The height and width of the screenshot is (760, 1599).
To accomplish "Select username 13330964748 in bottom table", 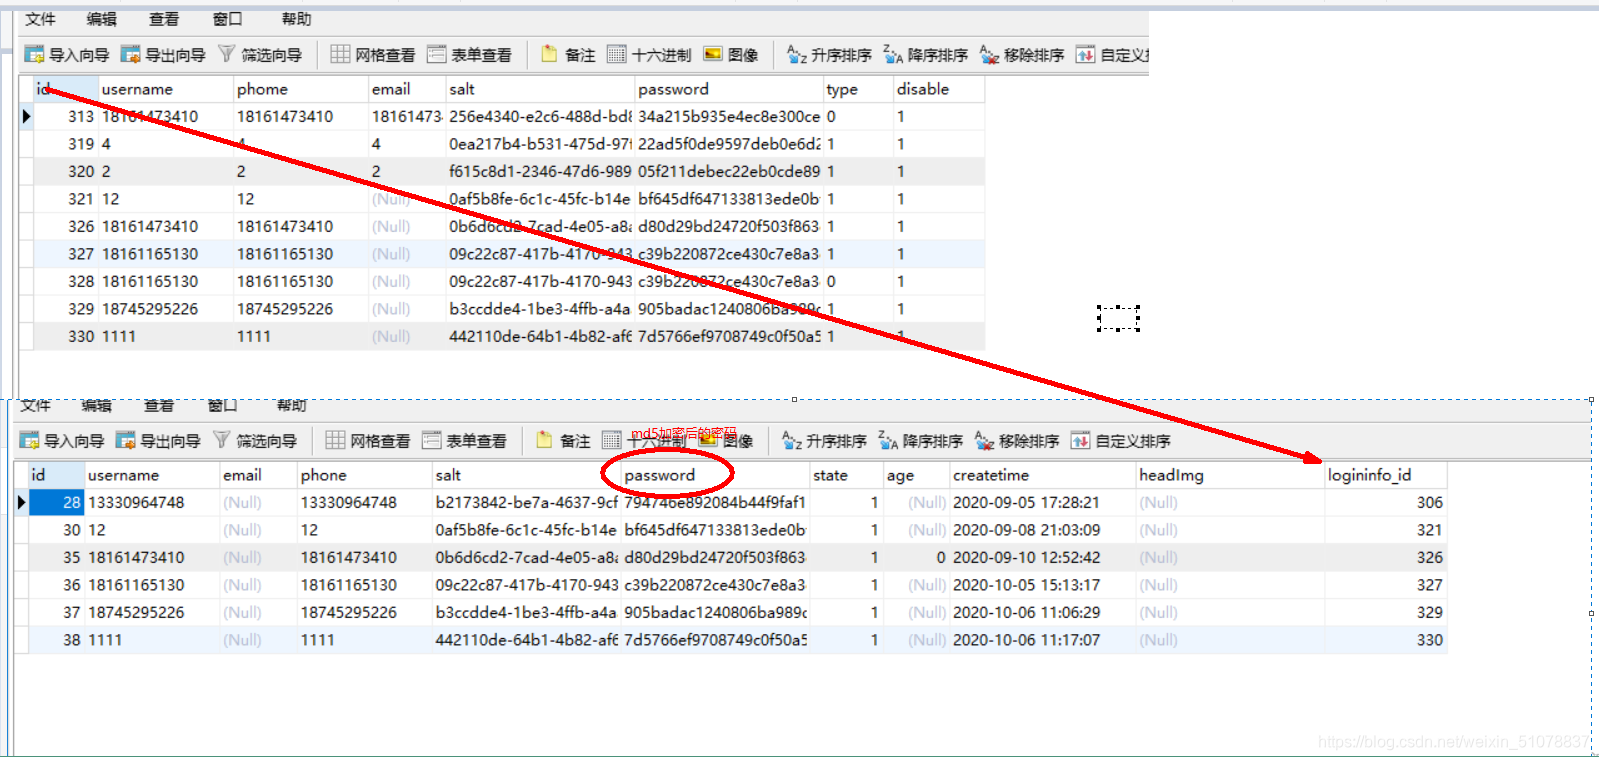I will click(x=152, y=502).
